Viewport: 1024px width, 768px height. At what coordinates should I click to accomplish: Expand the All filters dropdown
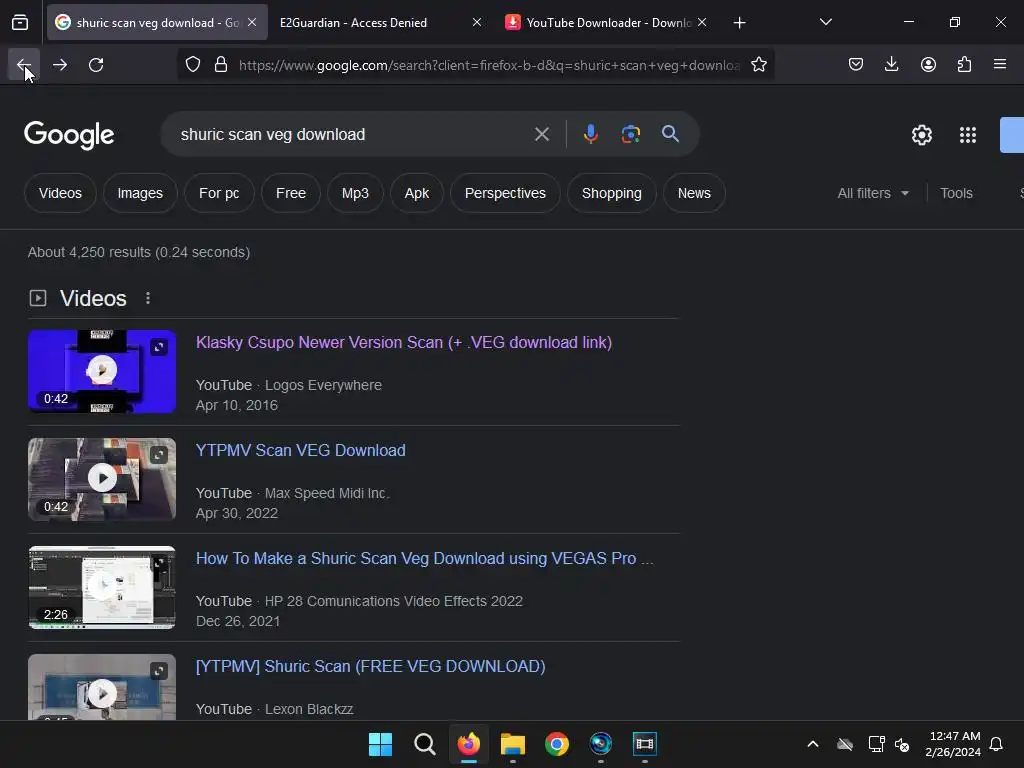coord(873,193)
